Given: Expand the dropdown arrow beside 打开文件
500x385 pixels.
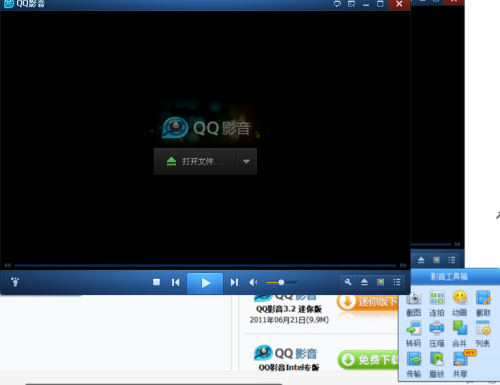Looking at the screenshot, I should point(246,162).
